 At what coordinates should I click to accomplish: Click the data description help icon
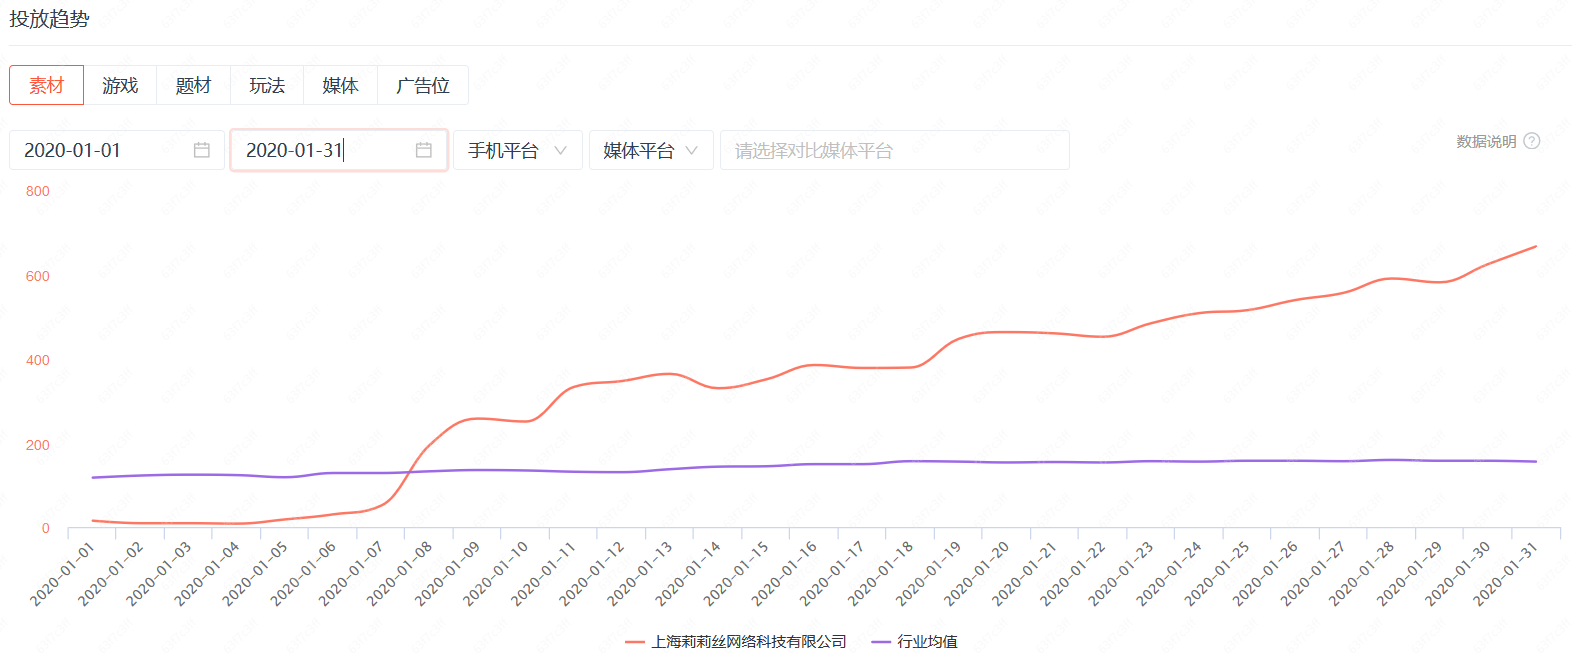(x=1531, y=141)
